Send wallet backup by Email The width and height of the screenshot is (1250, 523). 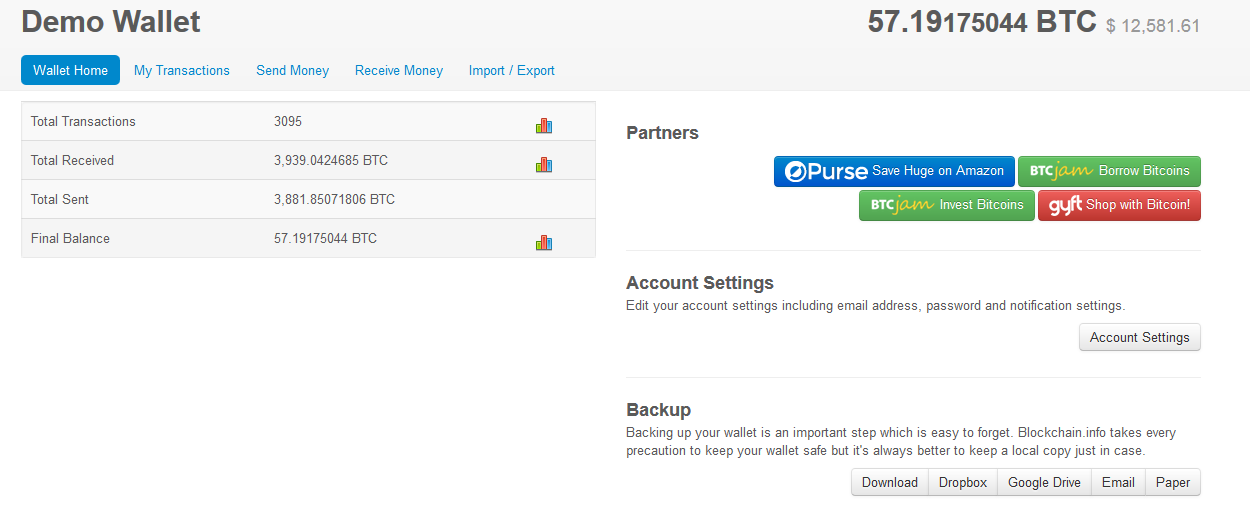tap(1118, 482)
